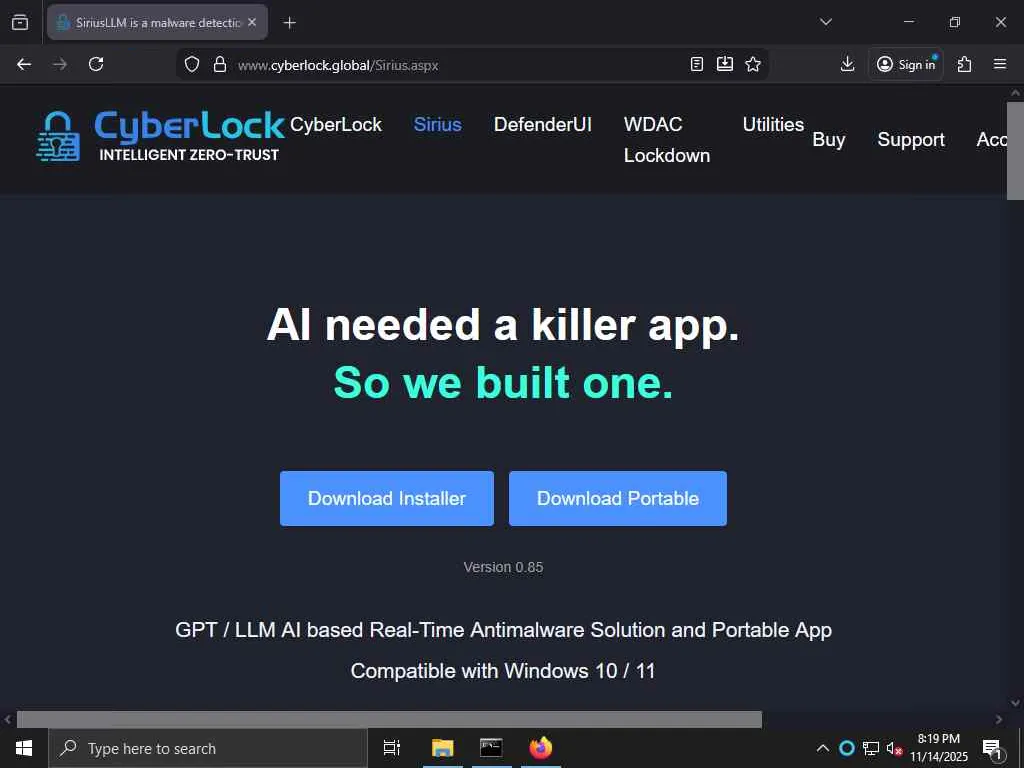The width and height of the screenshot is (1024, 768).
Task: Open the CyberLock nav menu item
Action: pos(336,124)
